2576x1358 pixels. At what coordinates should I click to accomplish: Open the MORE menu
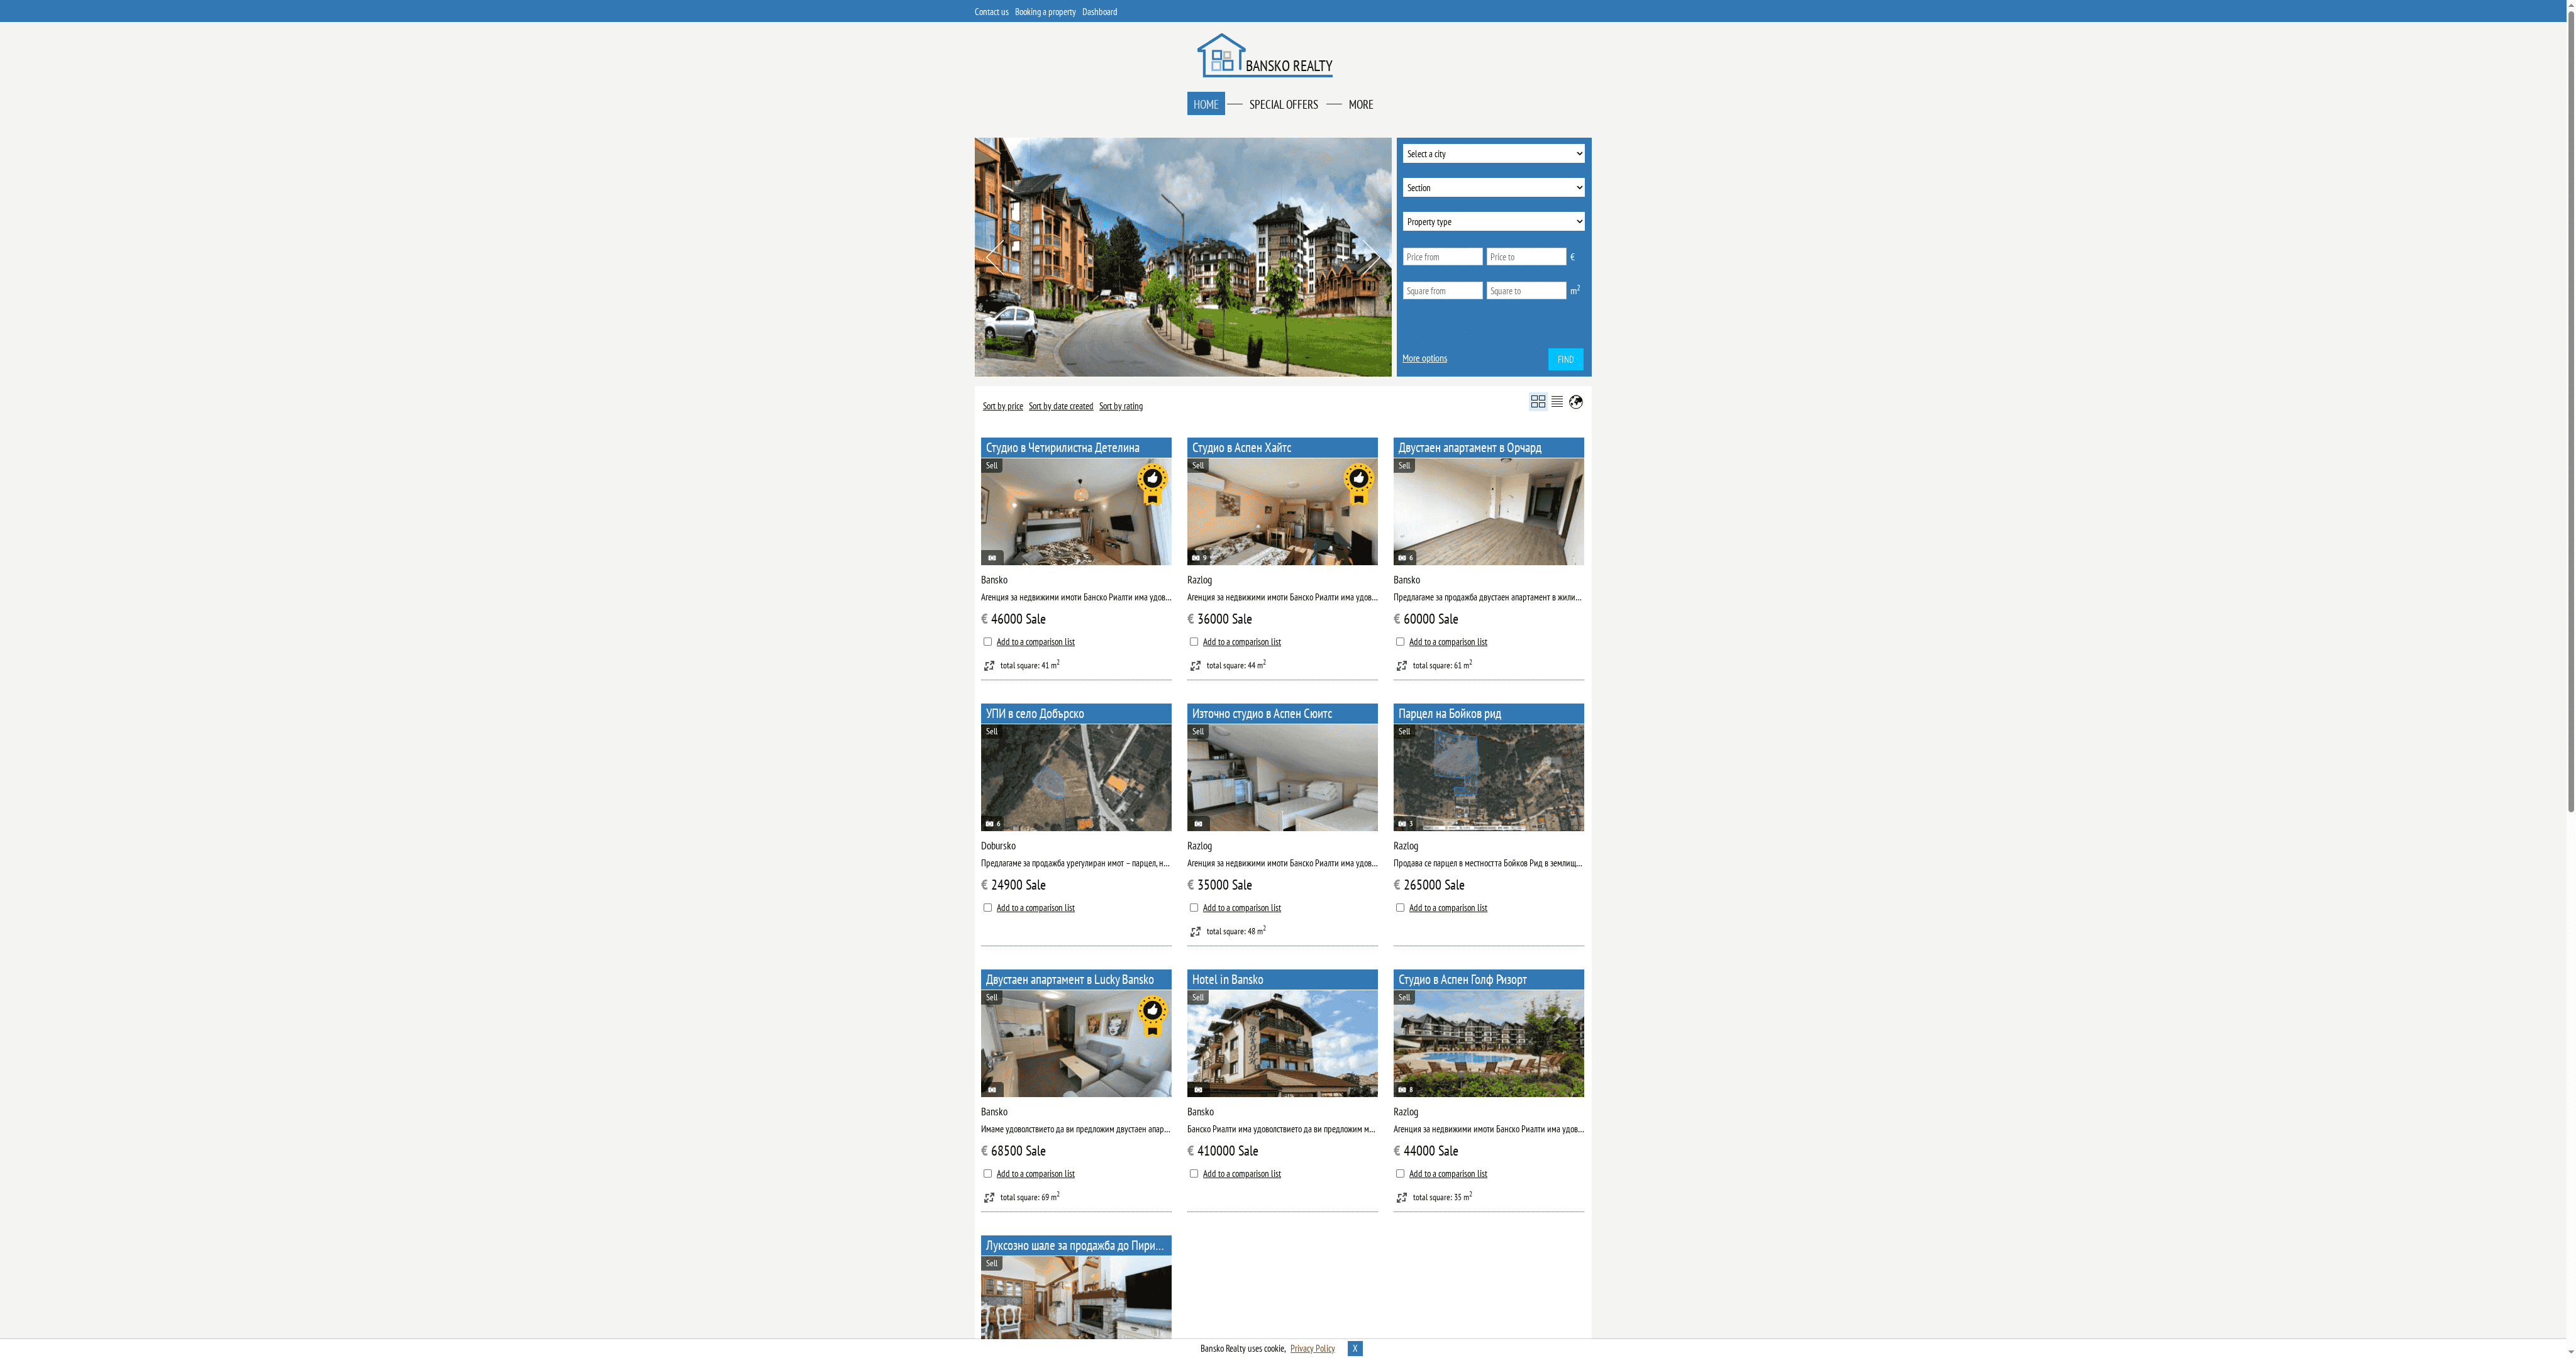click(x=1361, y=103)
